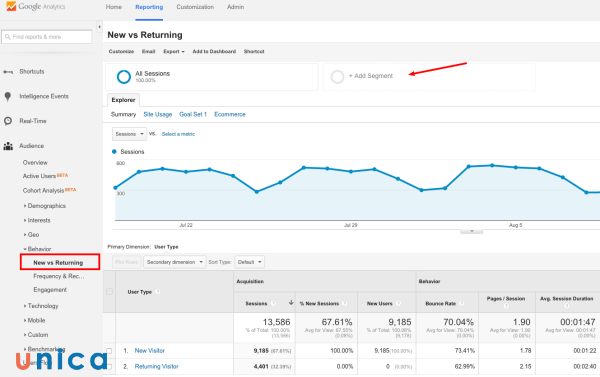Screen dimensions: 600x377
Task: Open Active Users report
Action: 39,176
